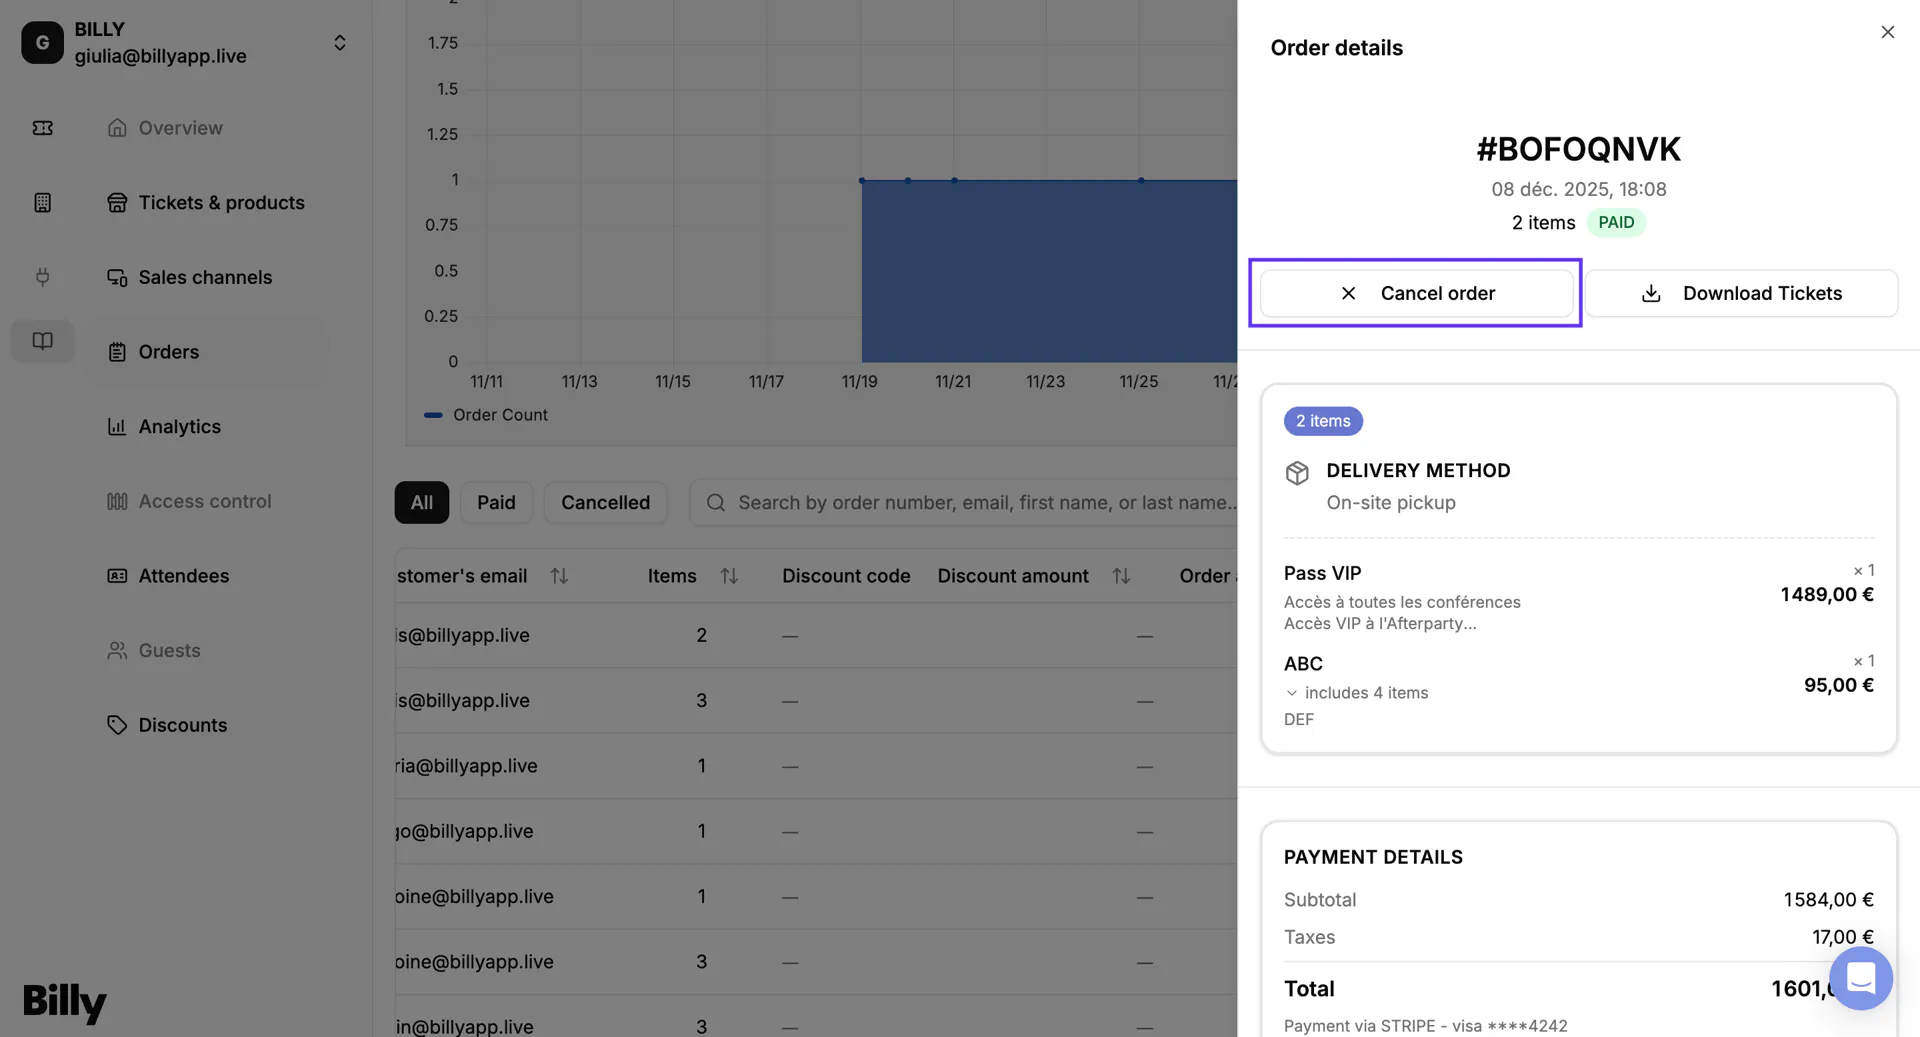Expand the BILLY account switcher

click(x=340, y=43)
